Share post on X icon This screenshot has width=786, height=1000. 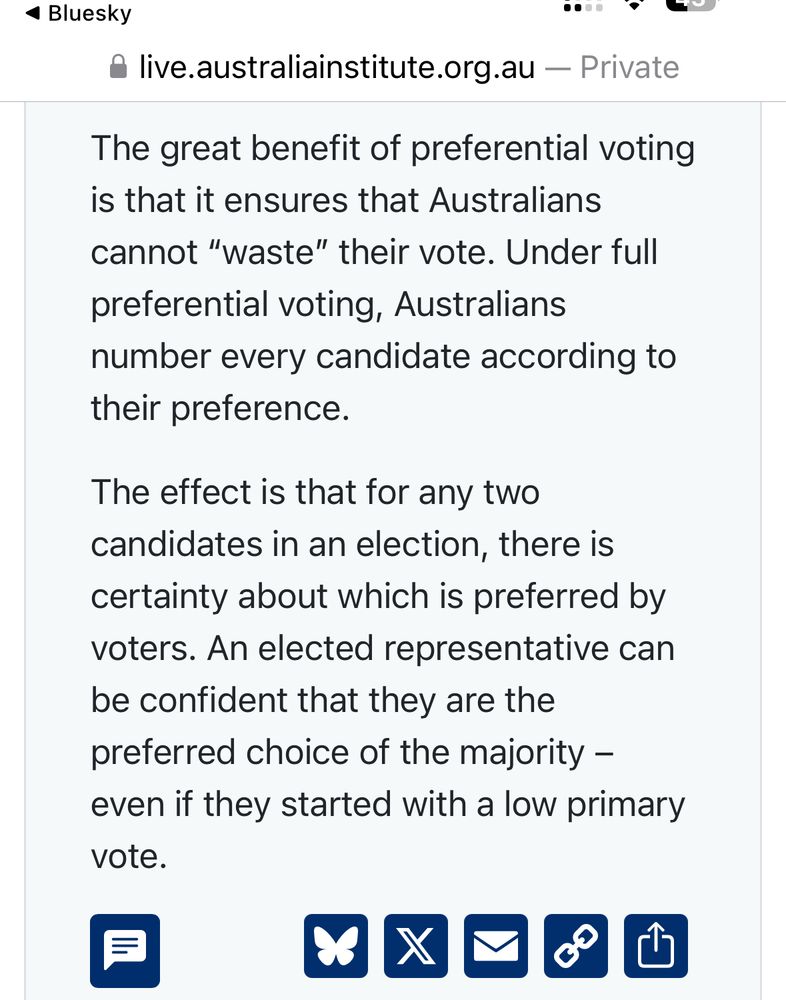point(416,946)
